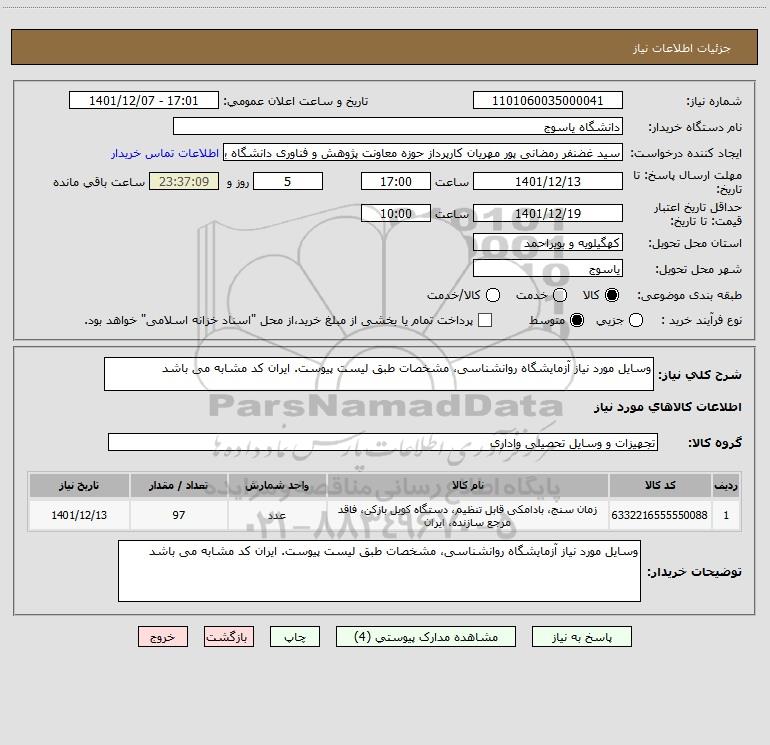Click the بازگشت back button

[x=229, y=636]
